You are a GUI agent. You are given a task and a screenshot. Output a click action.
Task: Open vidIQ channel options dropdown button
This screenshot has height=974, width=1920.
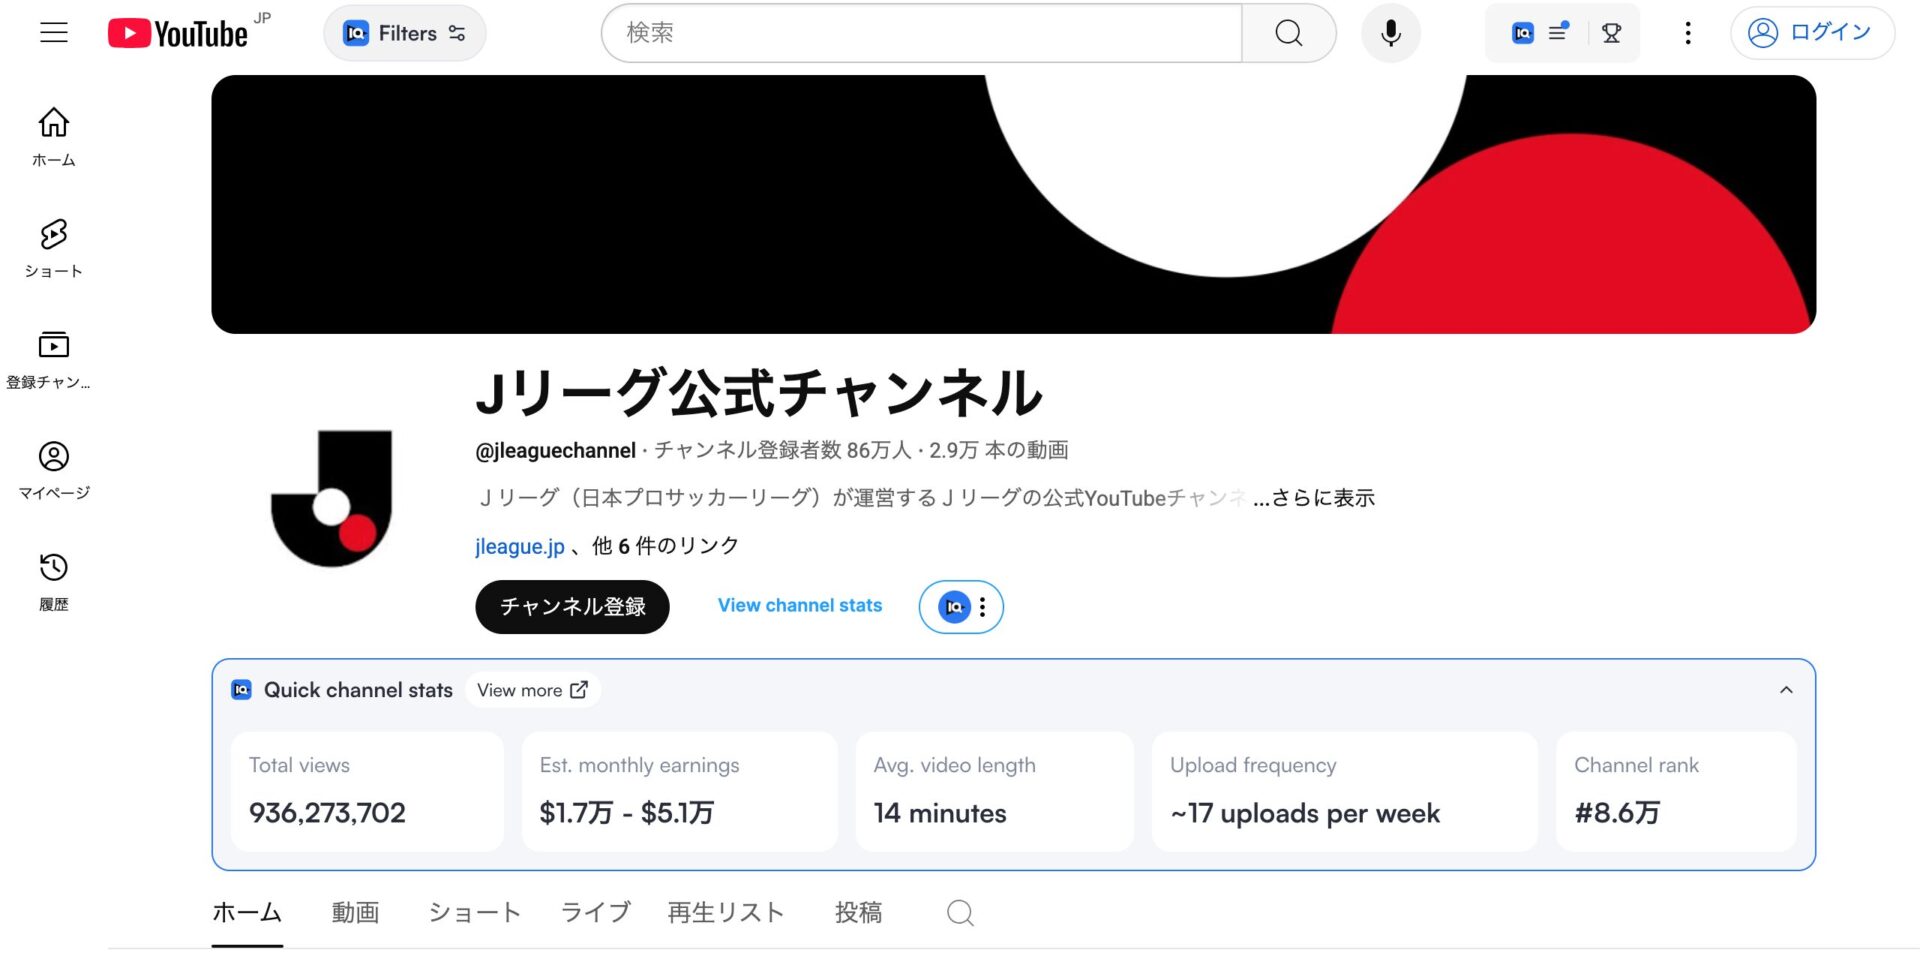(x=961, y=607)
